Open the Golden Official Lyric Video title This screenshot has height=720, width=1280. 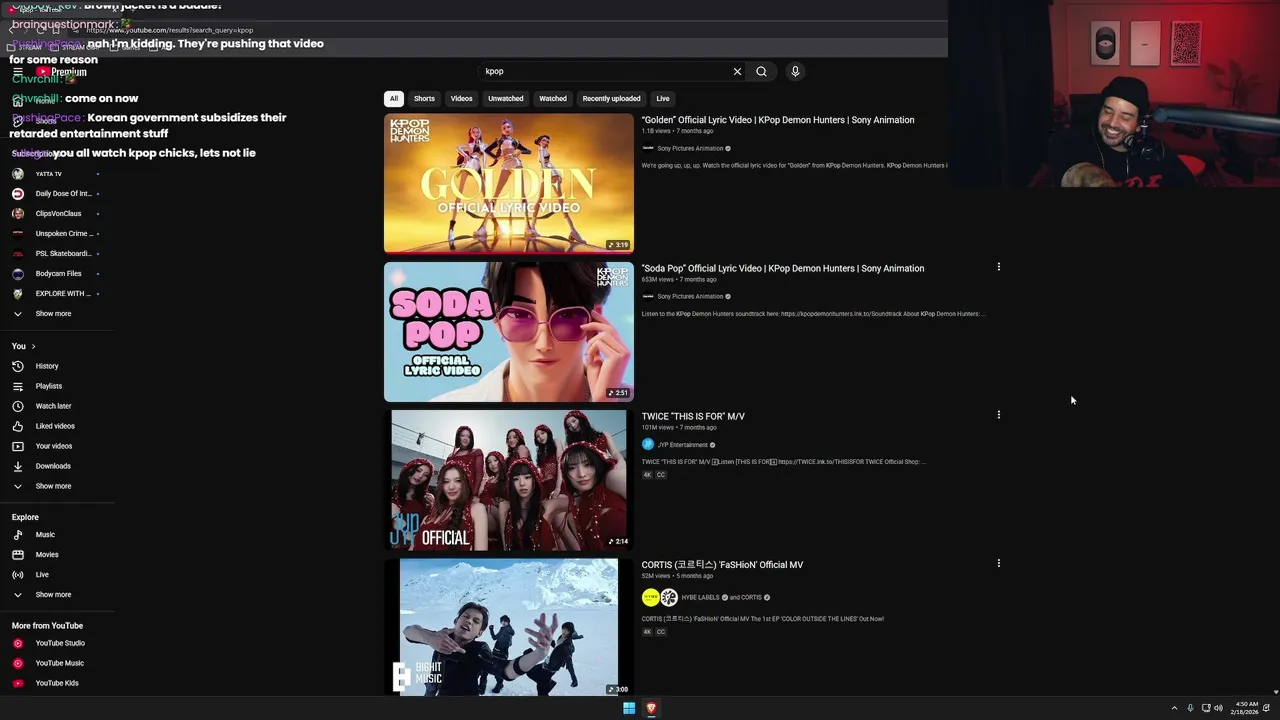click(778, 120)
